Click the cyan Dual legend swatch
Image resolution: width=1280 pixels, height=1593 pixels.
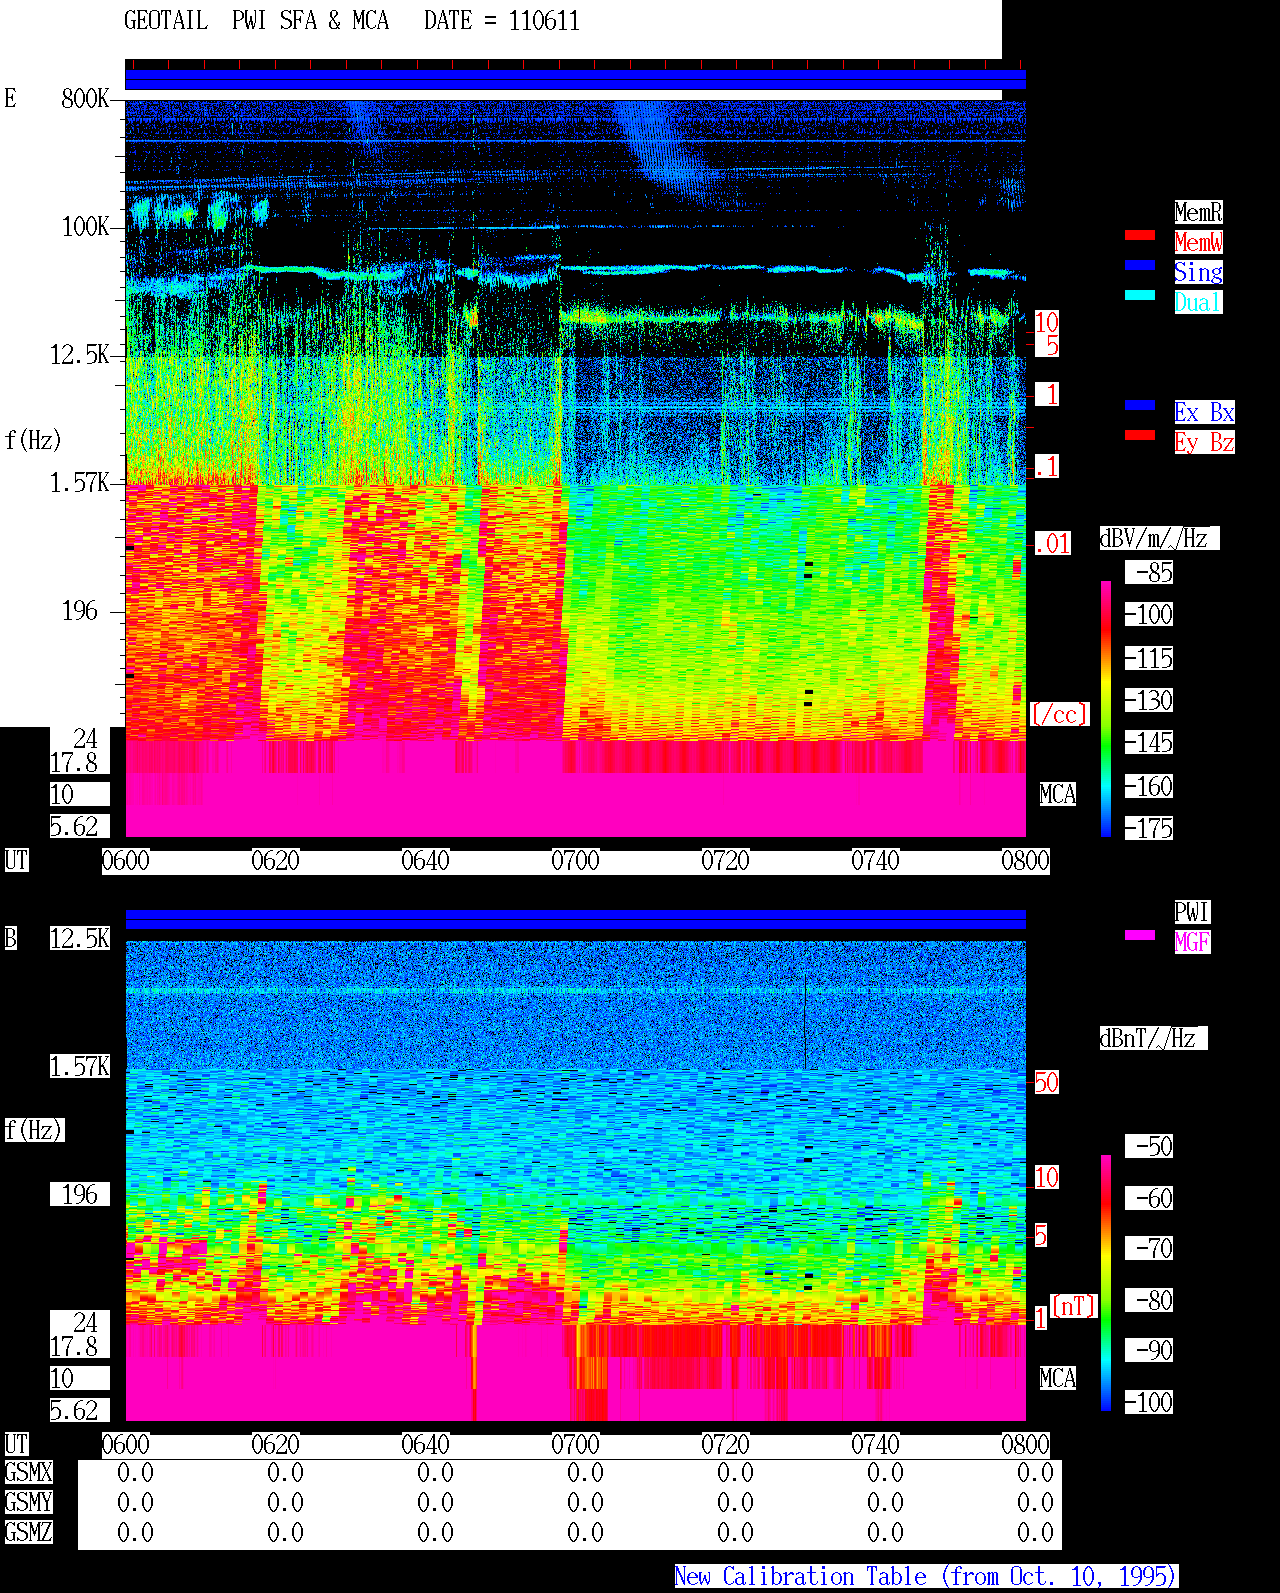[1140, 296]
